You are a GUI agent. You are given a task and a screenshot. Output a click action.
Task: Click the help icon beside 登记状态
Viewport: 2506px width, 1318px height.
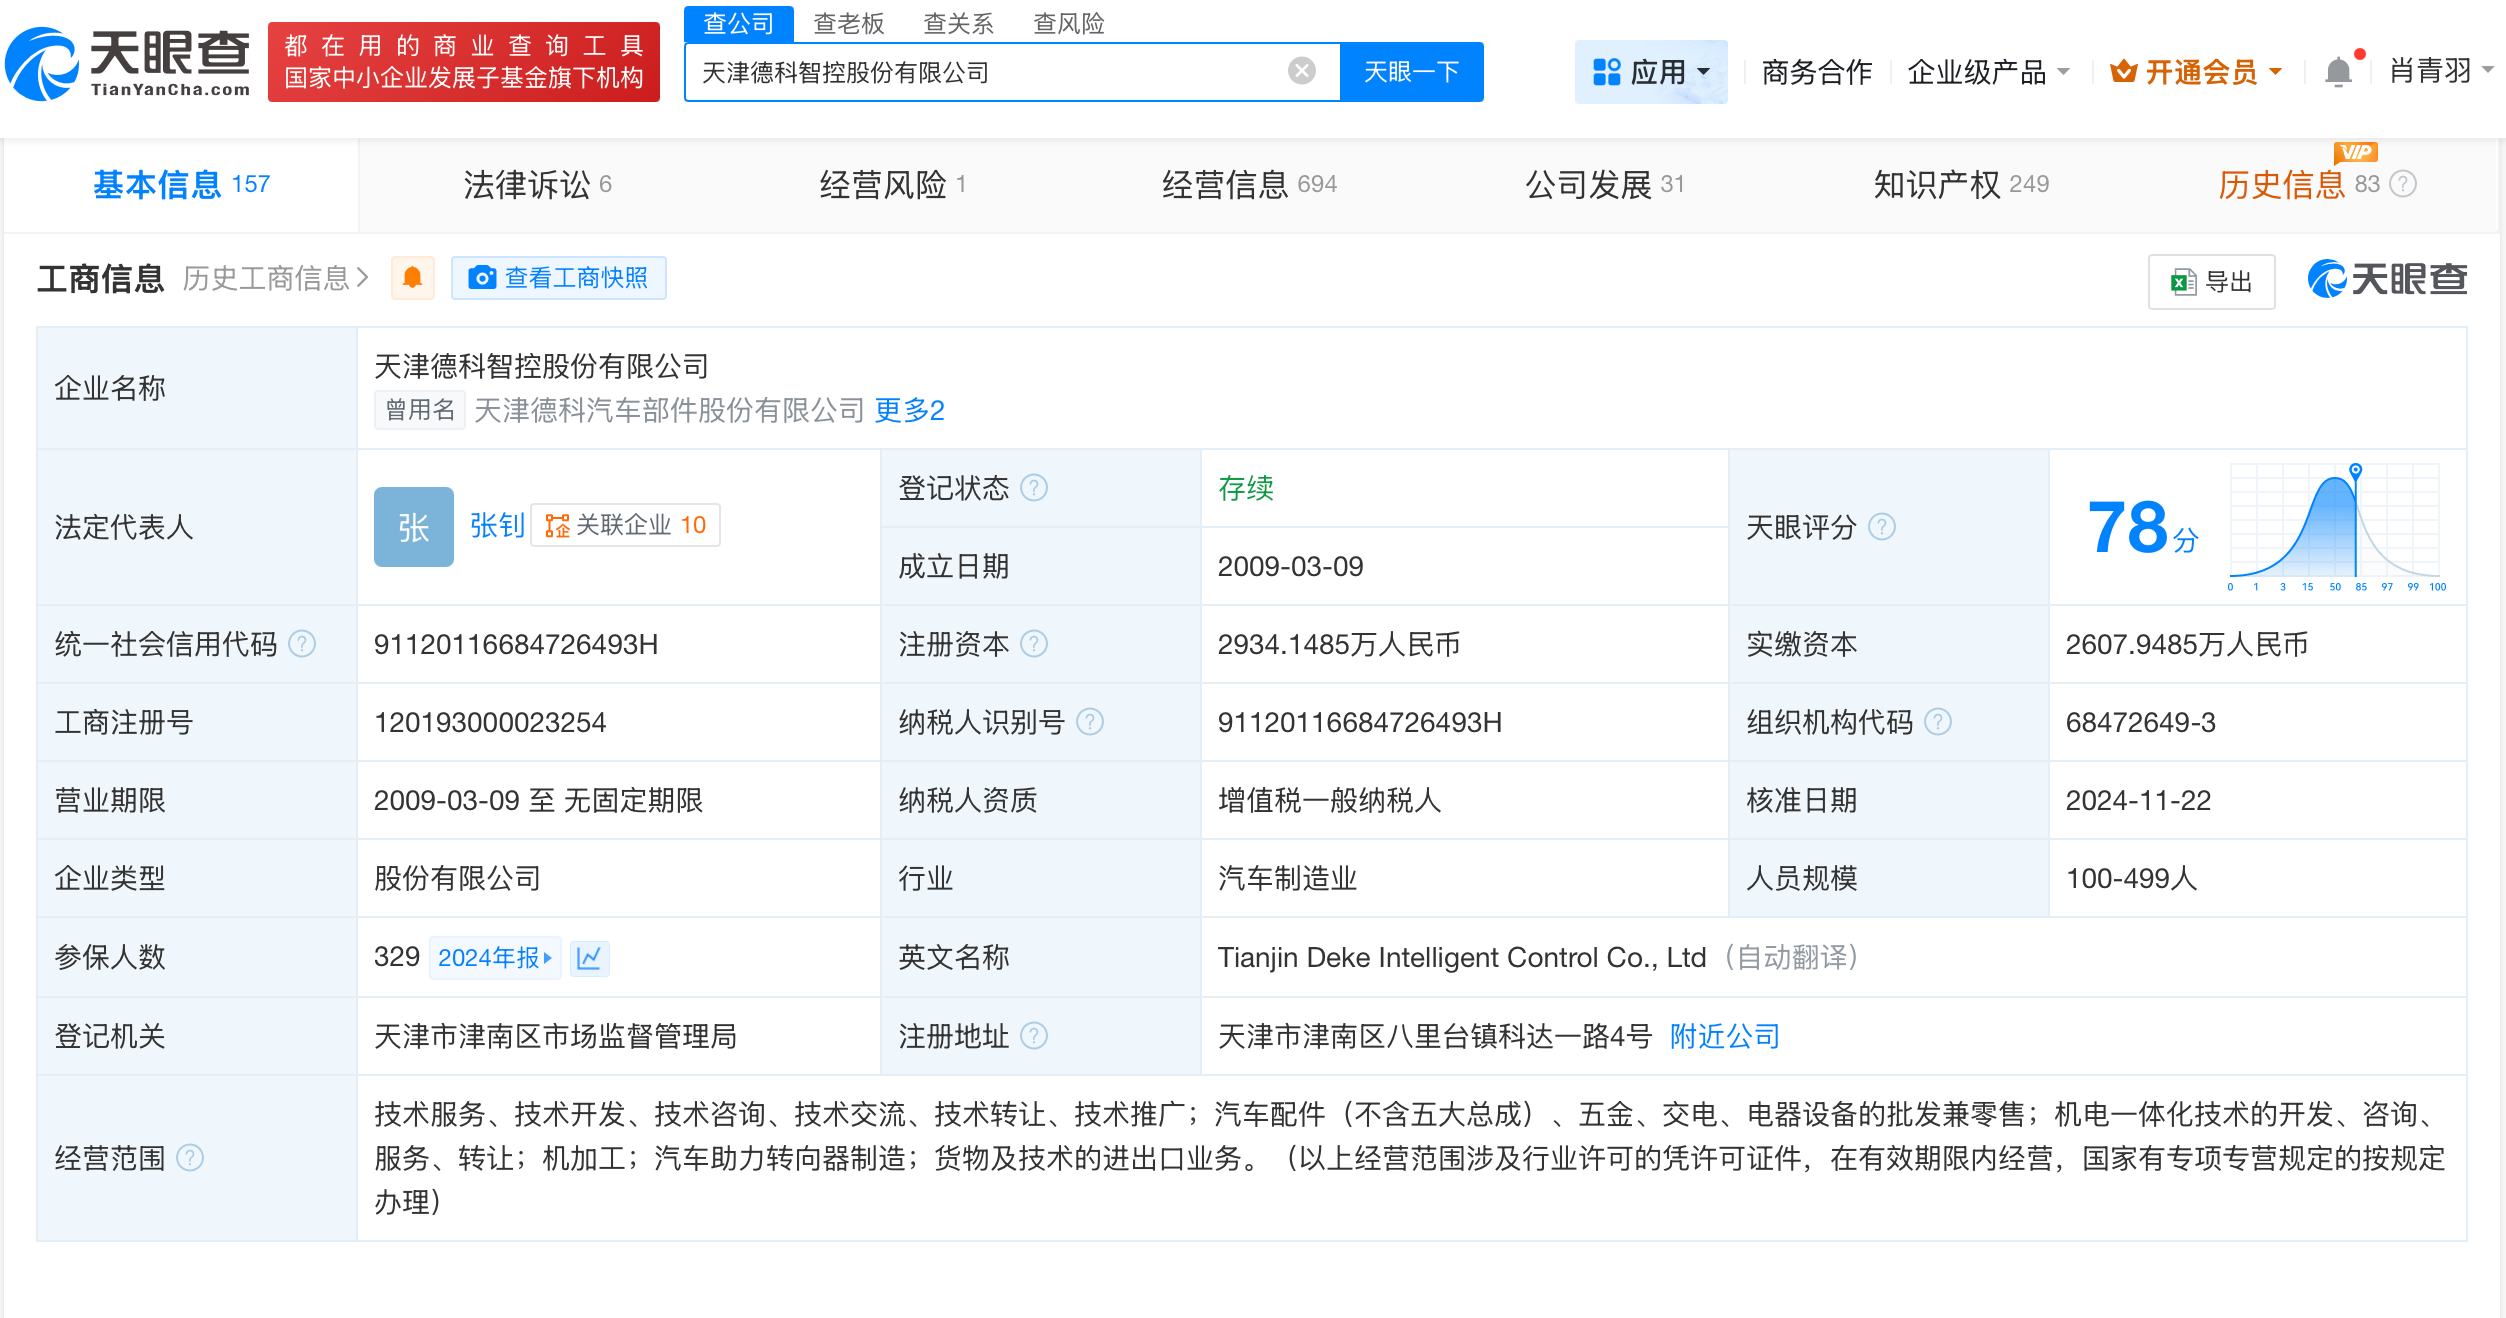click(x=1036, y=488)
